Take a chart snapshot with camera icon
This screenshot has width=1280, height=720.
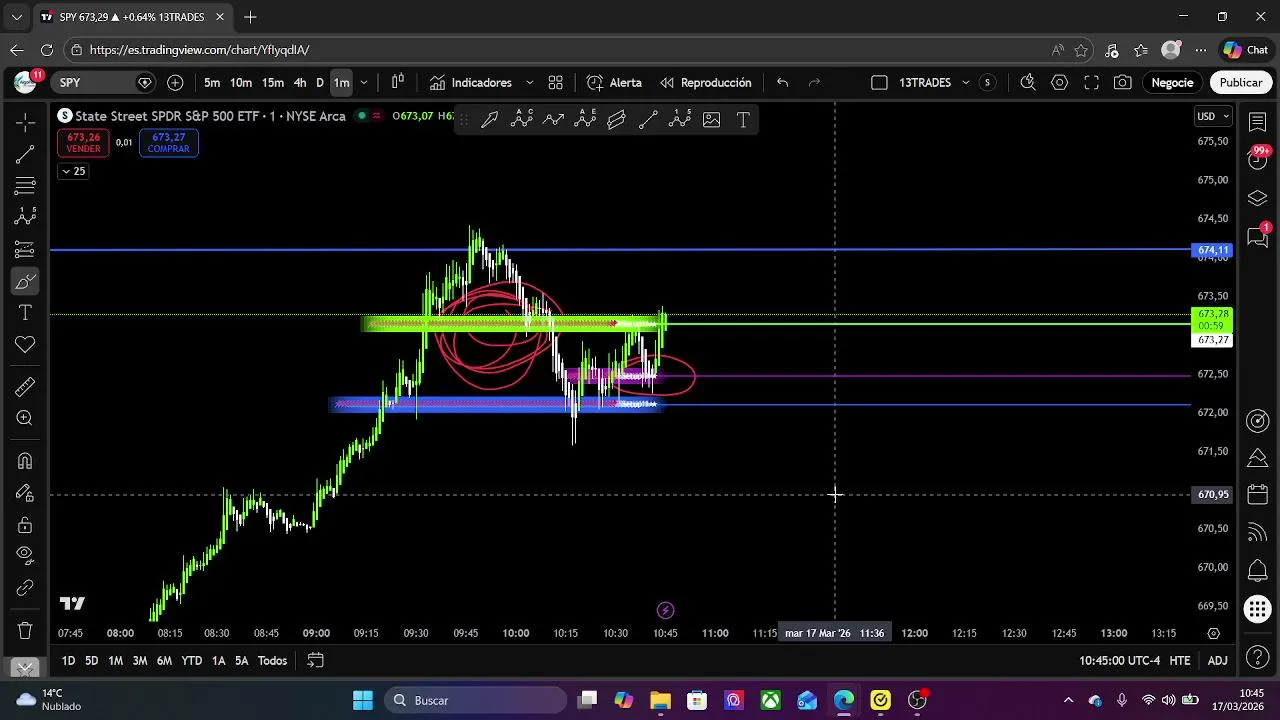pyautogui.click(x=1123, y=83)
